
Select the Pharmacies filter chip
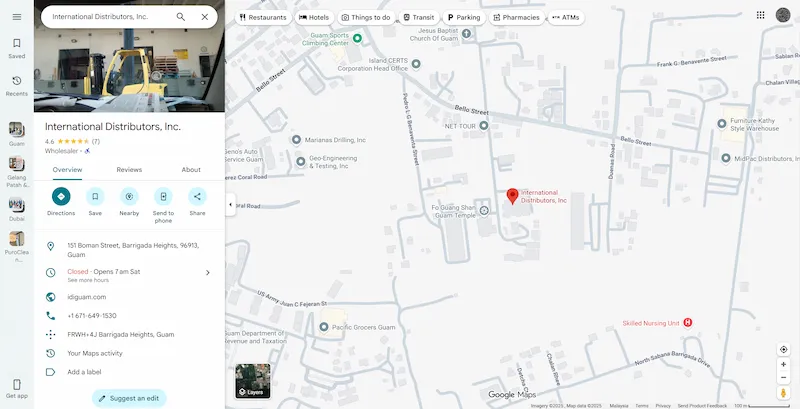516,17
